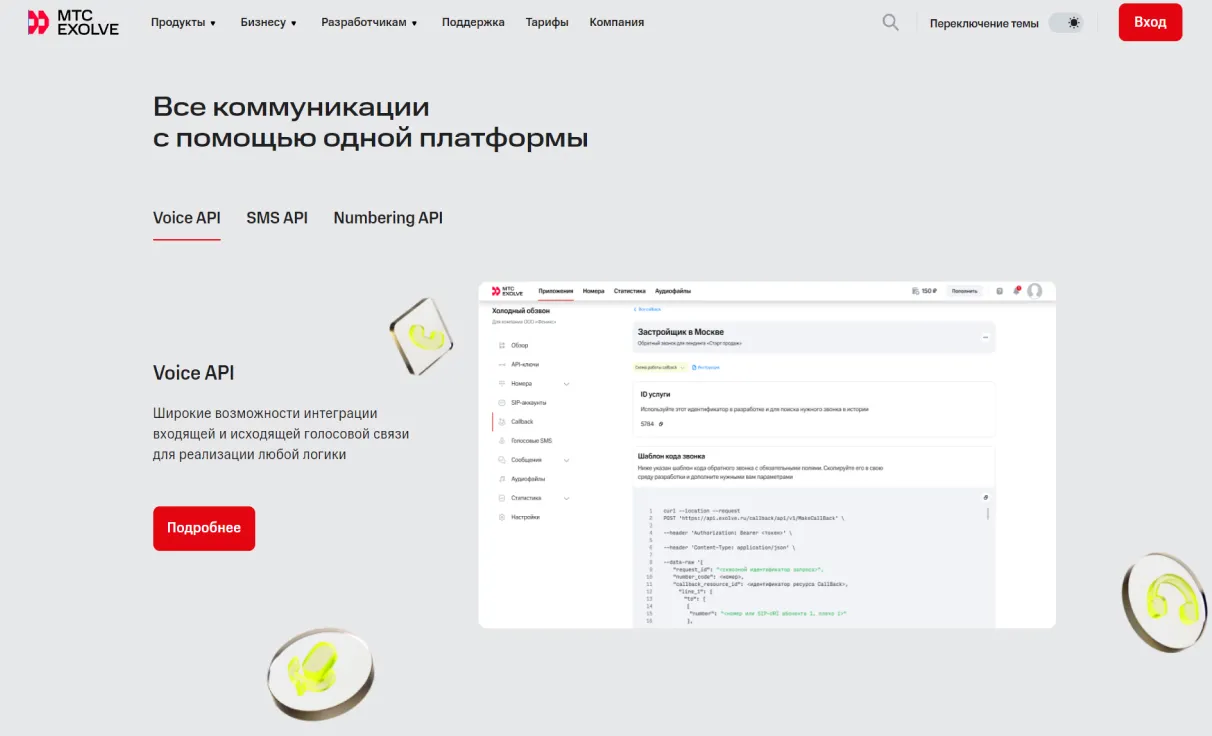Expand the Разработчикам dropdown menu
The image size is (1212, 736).
pyautogui.click(x=370, y=22)
